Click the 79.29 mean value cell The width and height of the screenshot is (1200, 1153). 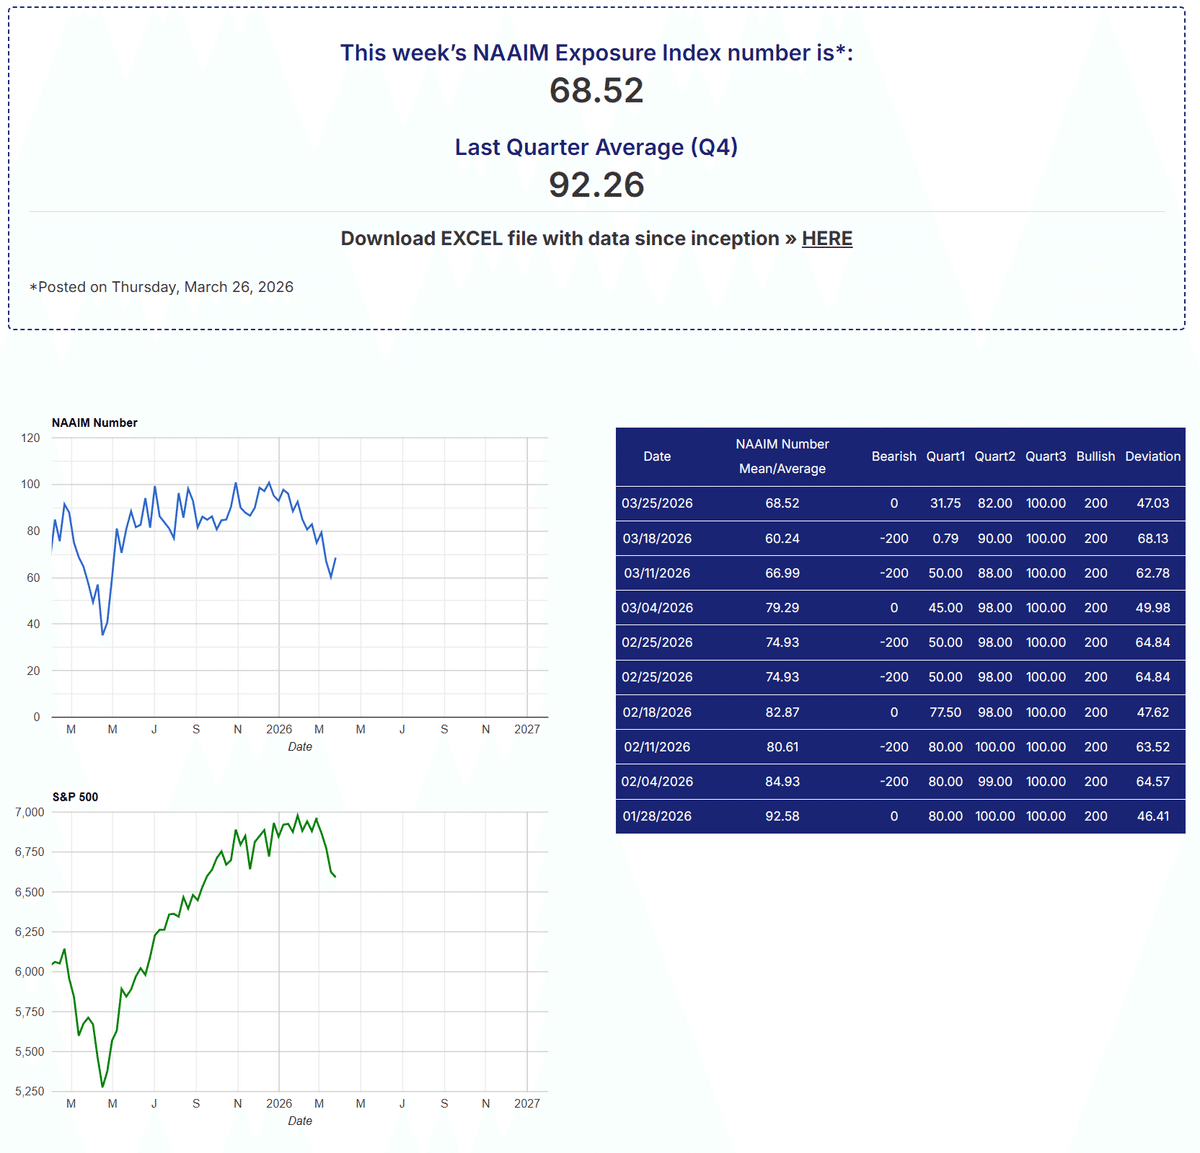click(x=782, y=608)
